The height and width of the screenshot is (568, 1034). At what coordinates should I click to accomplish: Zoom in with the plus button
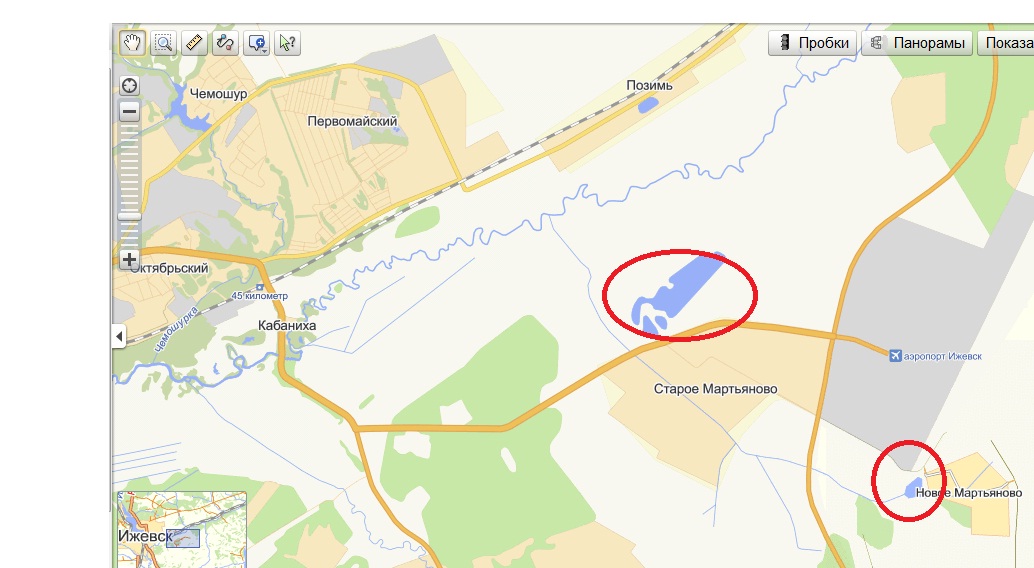129,259
